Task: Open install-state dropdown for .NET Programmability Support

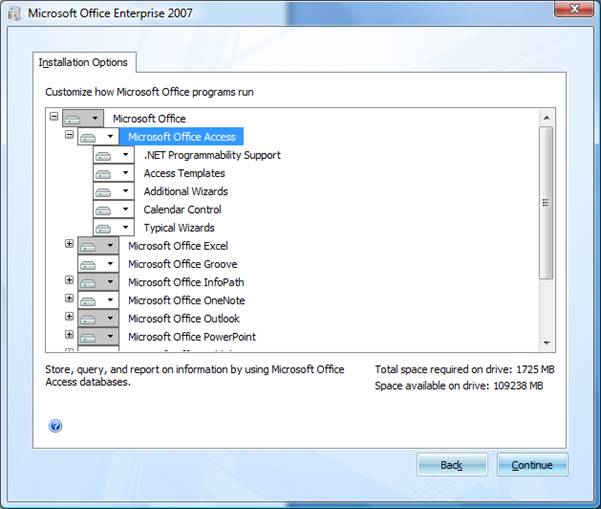Action: [113, 155]
